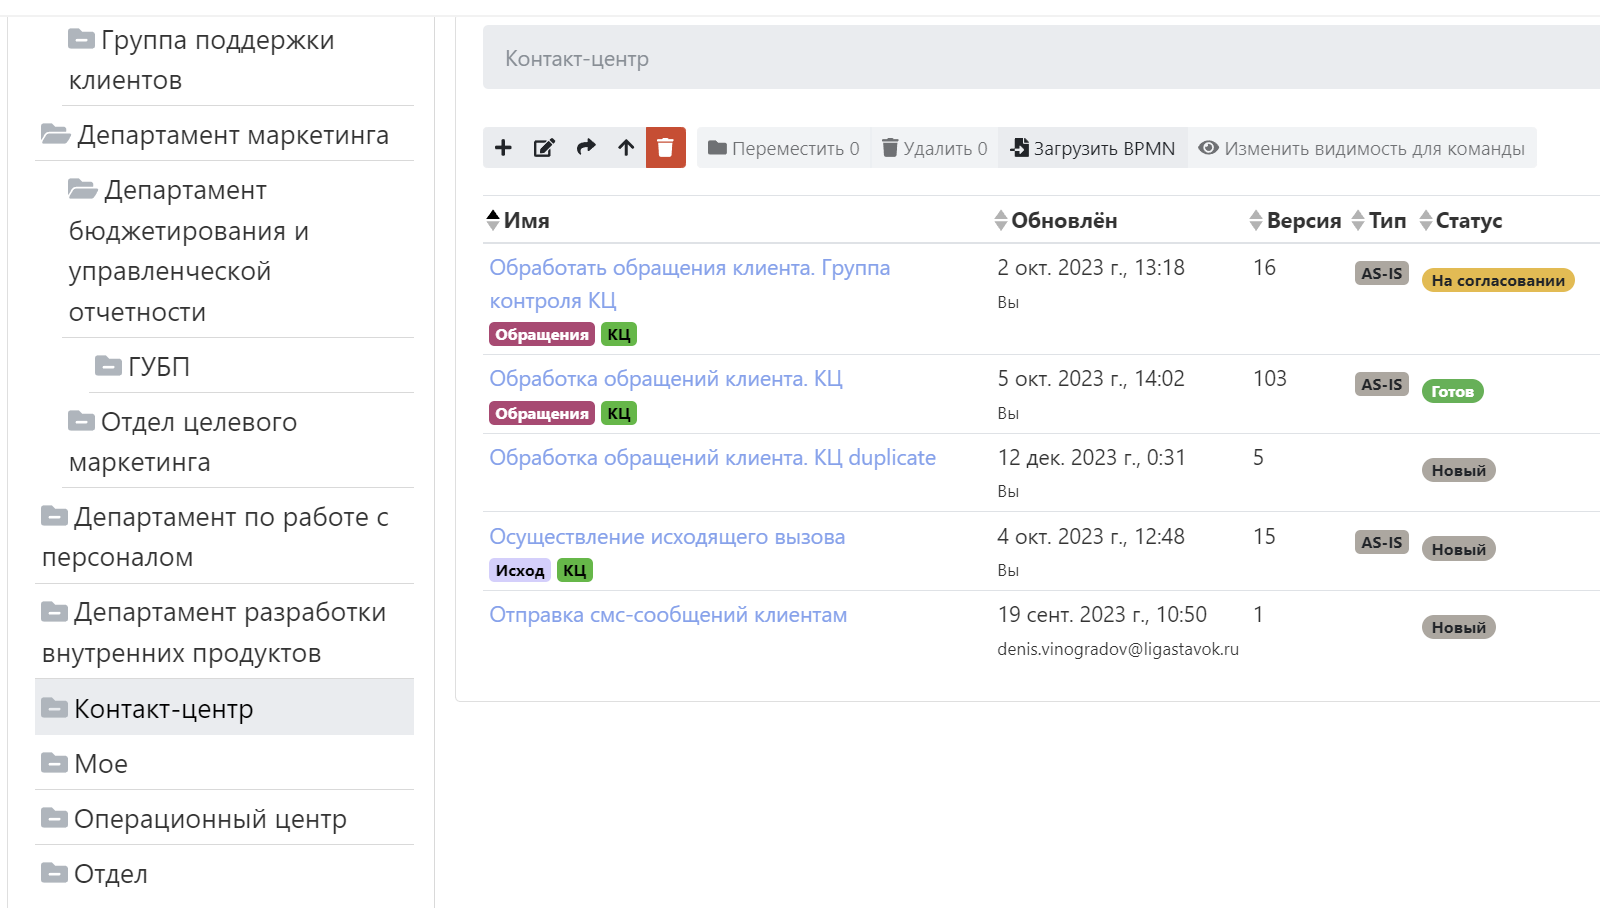Open Обработать обращения клиента. Группа контроля КЦ
The image size is (1600, 908).
[x=689, y=284]
